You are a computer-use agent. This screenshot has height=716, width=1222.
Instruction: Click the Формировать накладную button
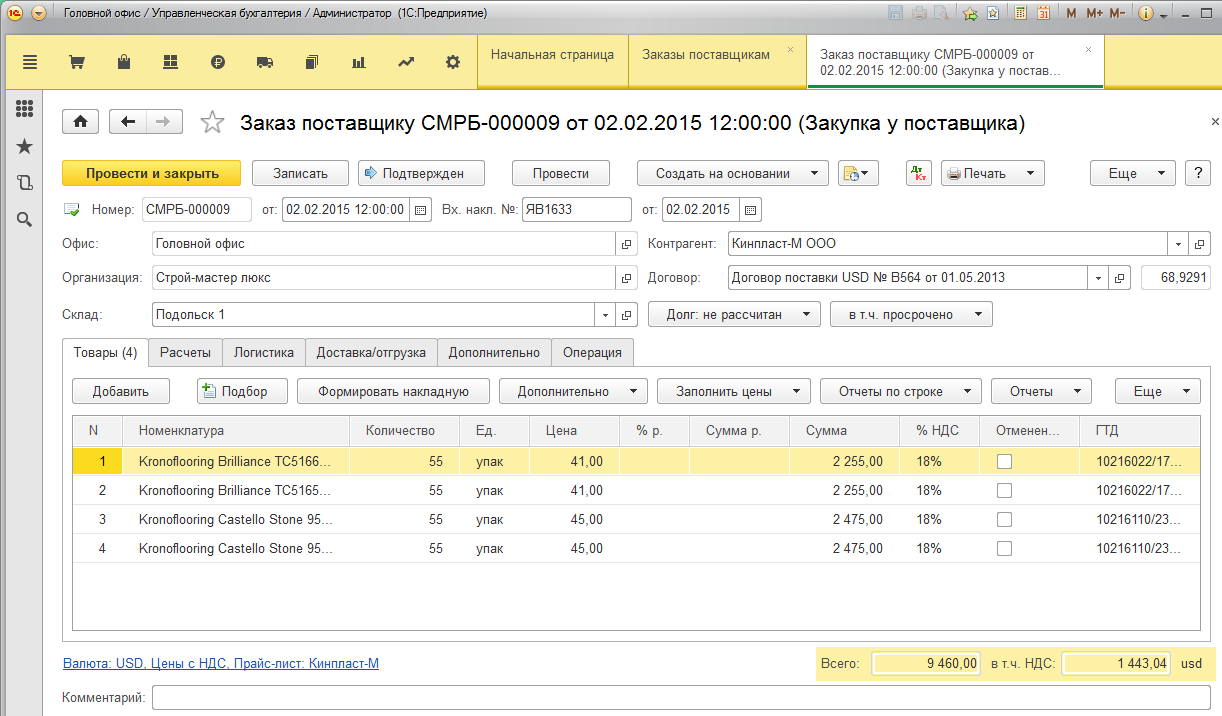pos(394,391)
